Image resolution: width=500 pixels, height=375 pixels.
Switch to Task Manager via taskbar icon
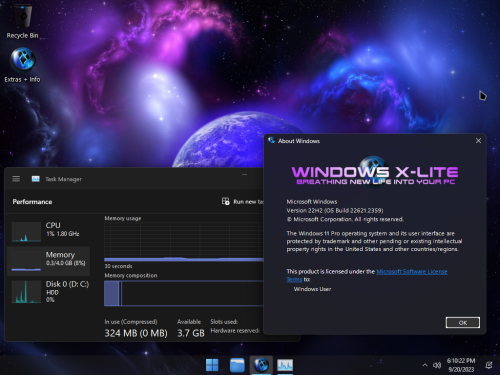(285, 365)
